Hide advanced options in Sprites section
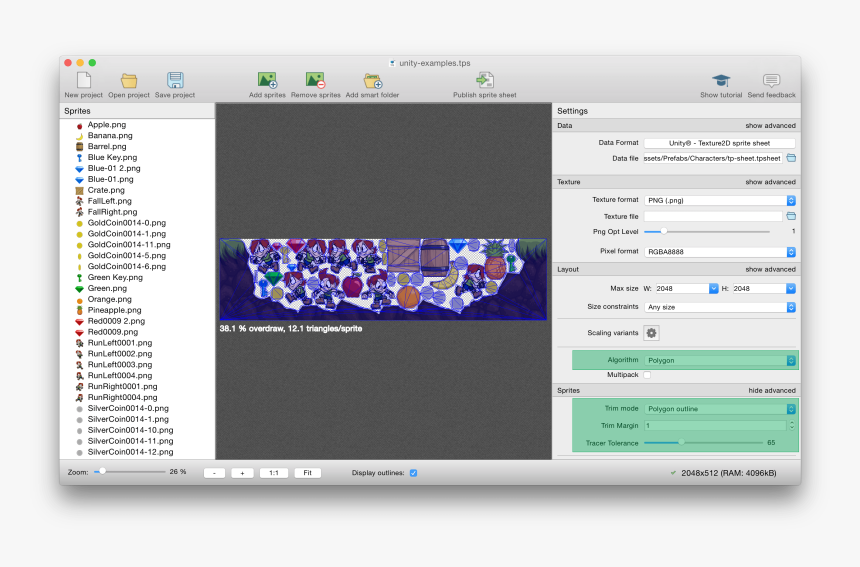The image size is (860, 567). pos(772,390)
